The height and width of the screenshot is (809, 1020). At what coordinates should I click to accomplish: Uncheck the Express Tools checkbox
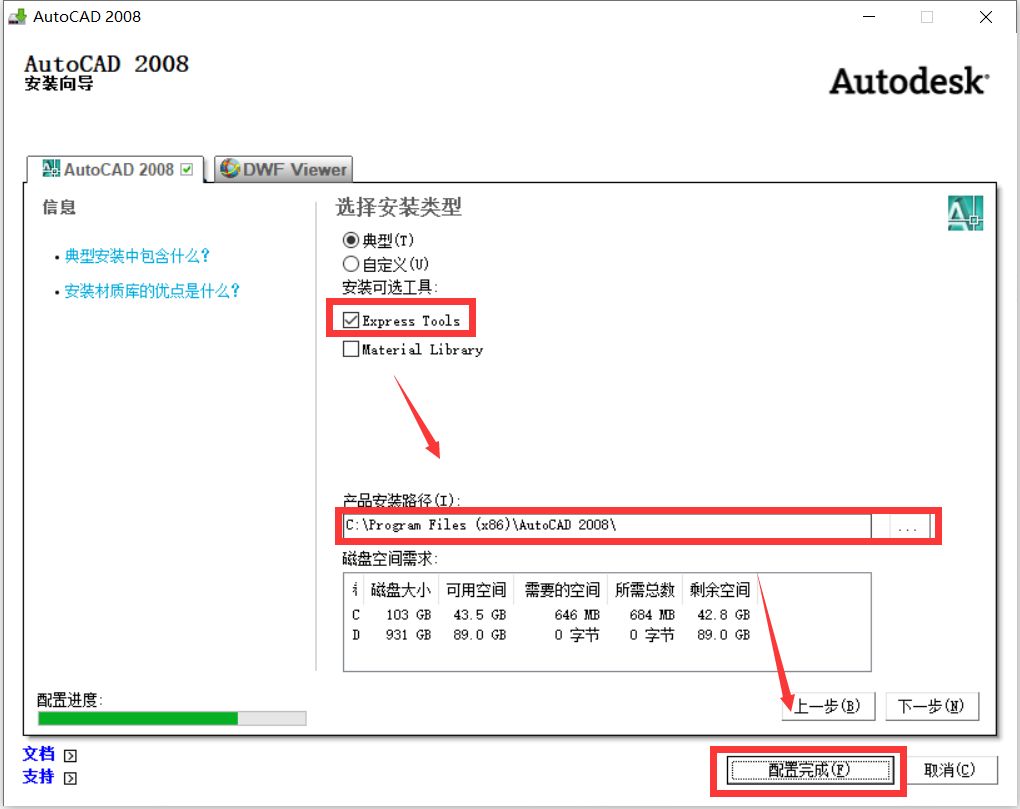351,320
